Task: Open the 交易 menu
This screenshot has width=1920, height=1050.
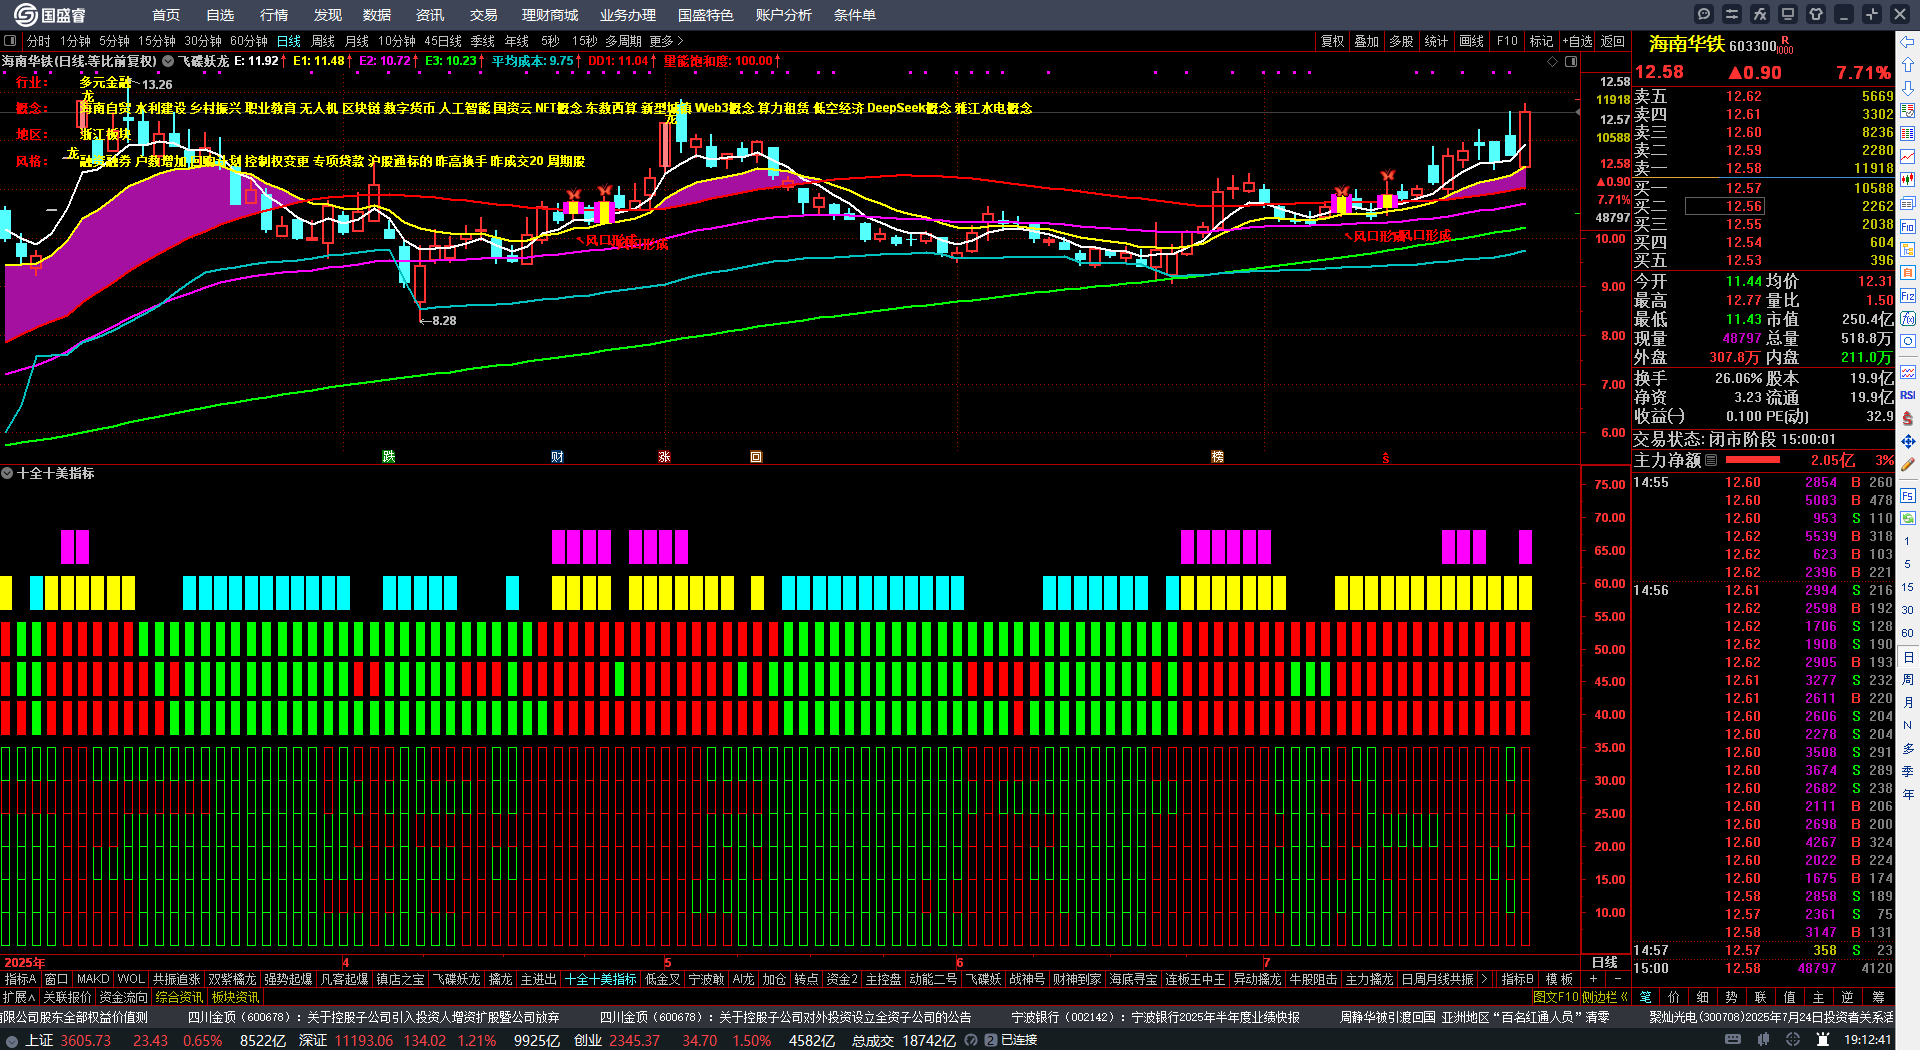Action: [x=484, y=15]
